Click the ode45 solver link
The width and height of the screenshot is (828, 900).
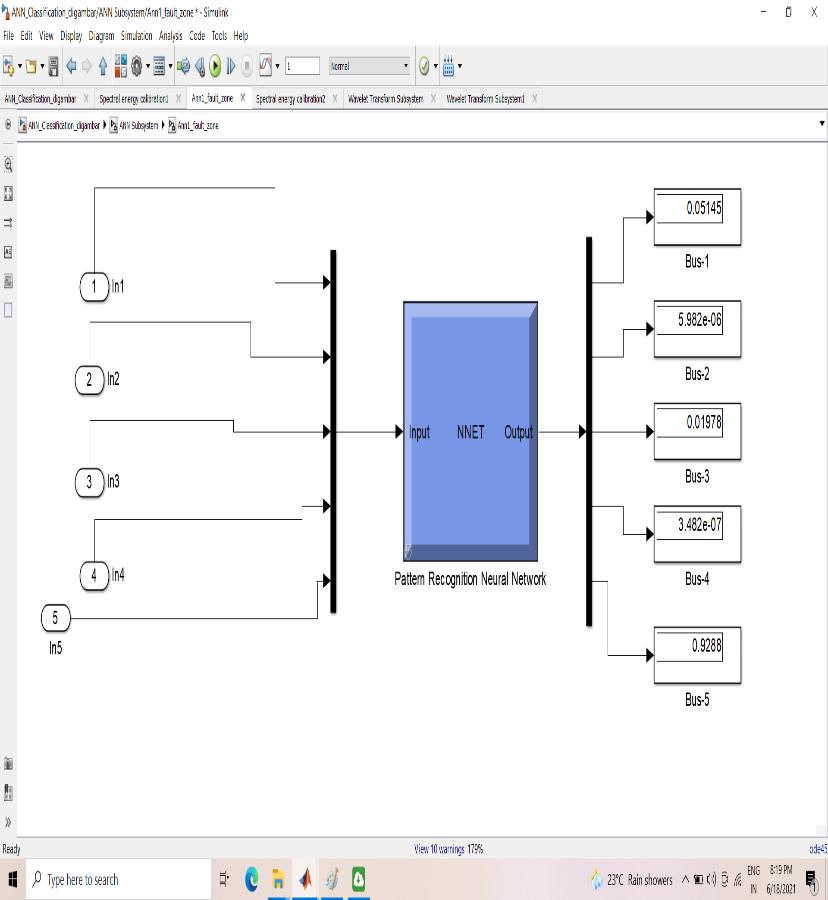818,849
